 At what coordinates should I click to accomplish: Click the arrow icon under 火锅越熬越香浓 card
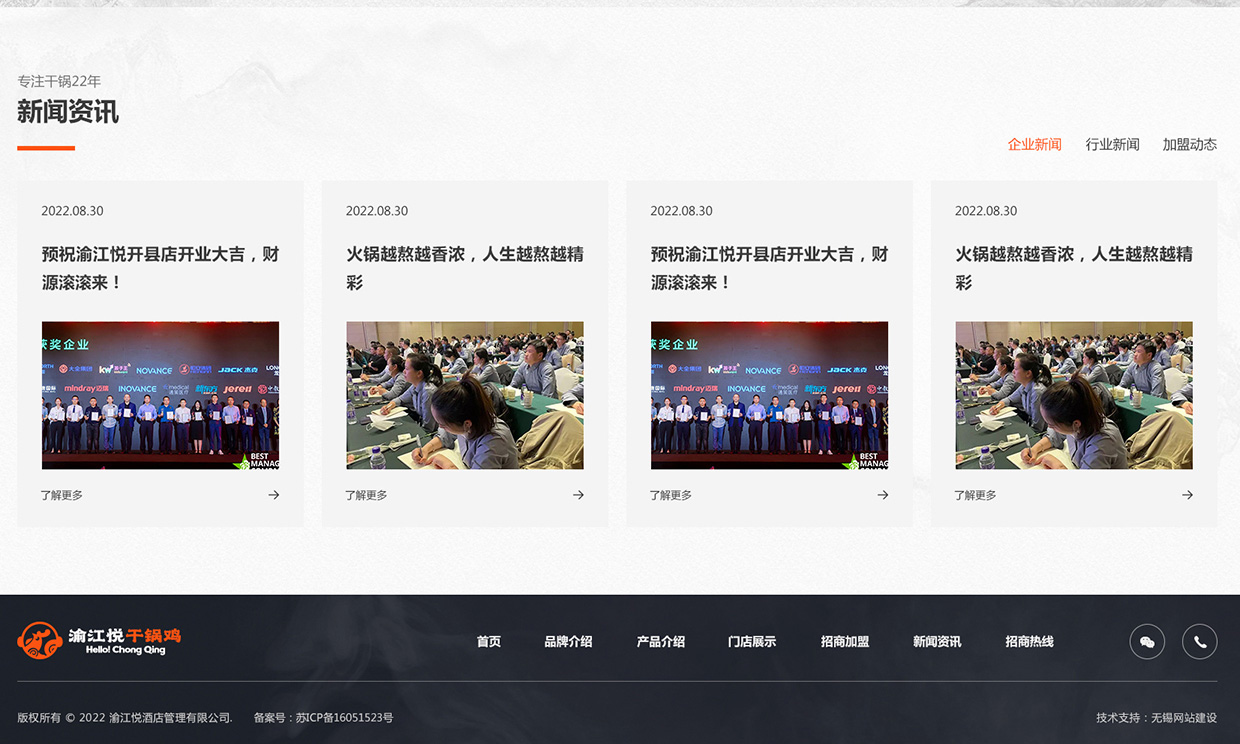pyautogui.click(x=578, y=494)
